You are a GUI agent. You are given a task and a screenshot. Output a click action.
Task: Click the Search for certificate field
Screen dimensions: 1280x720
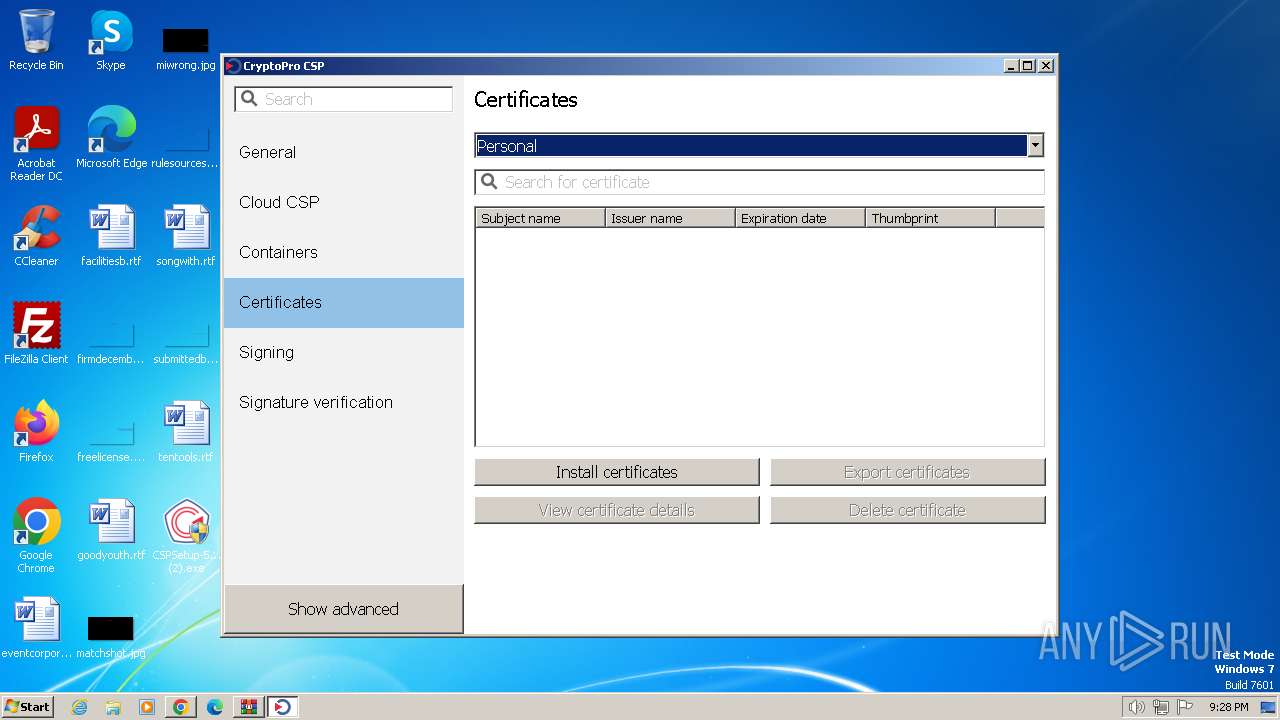(x=759, y=182)
